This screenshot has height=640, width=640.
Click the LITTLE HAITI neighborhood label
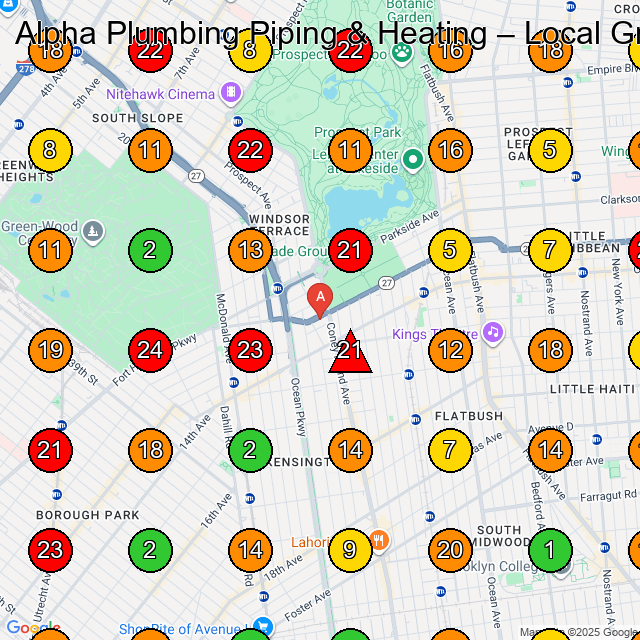[x=592, y=389]
